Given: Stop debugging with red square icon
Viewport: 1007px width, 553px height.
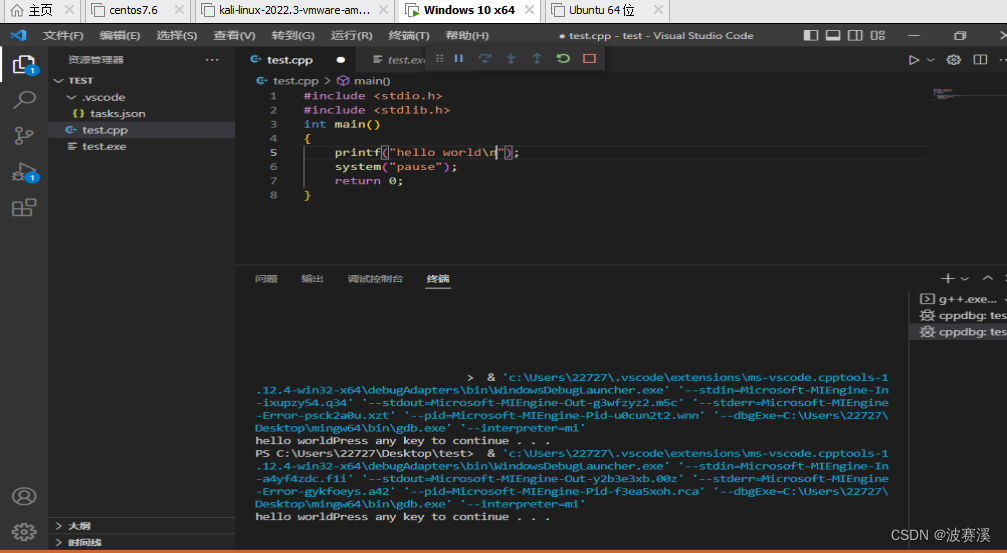Looking at the screenshot, I should click(590, 58).
